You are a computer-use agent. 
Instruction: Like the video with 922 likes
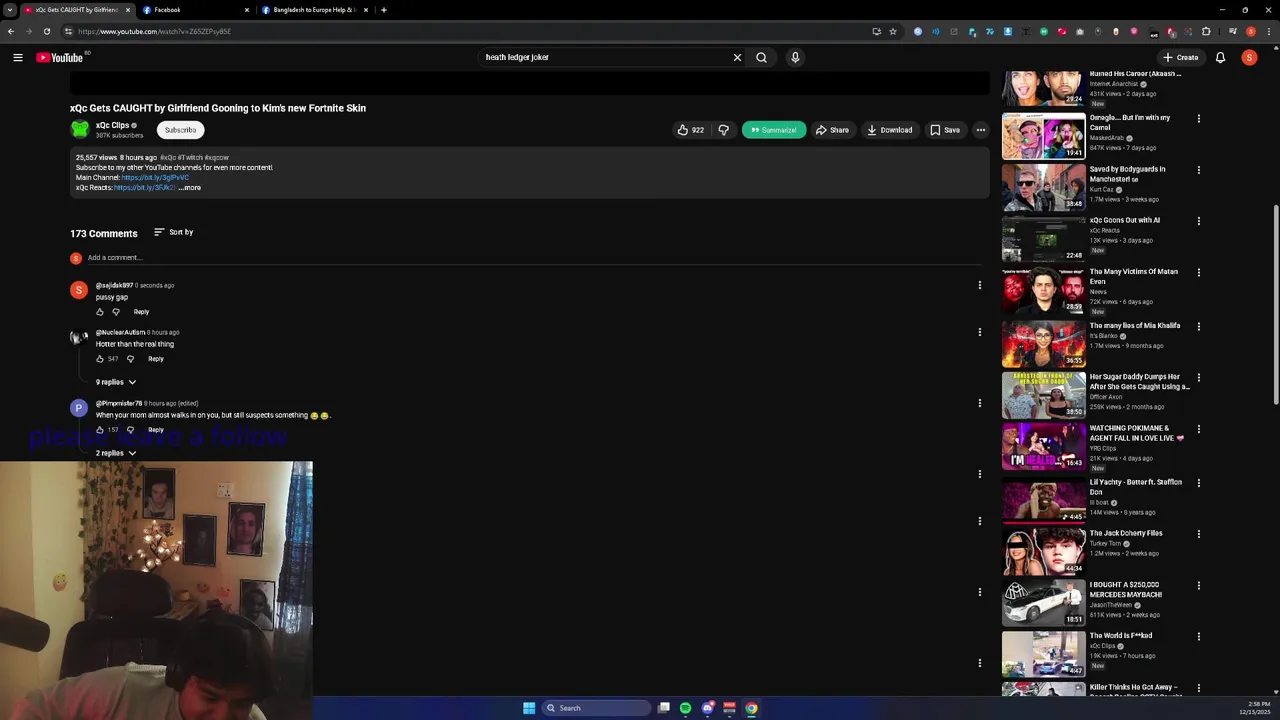pos(691,130)
